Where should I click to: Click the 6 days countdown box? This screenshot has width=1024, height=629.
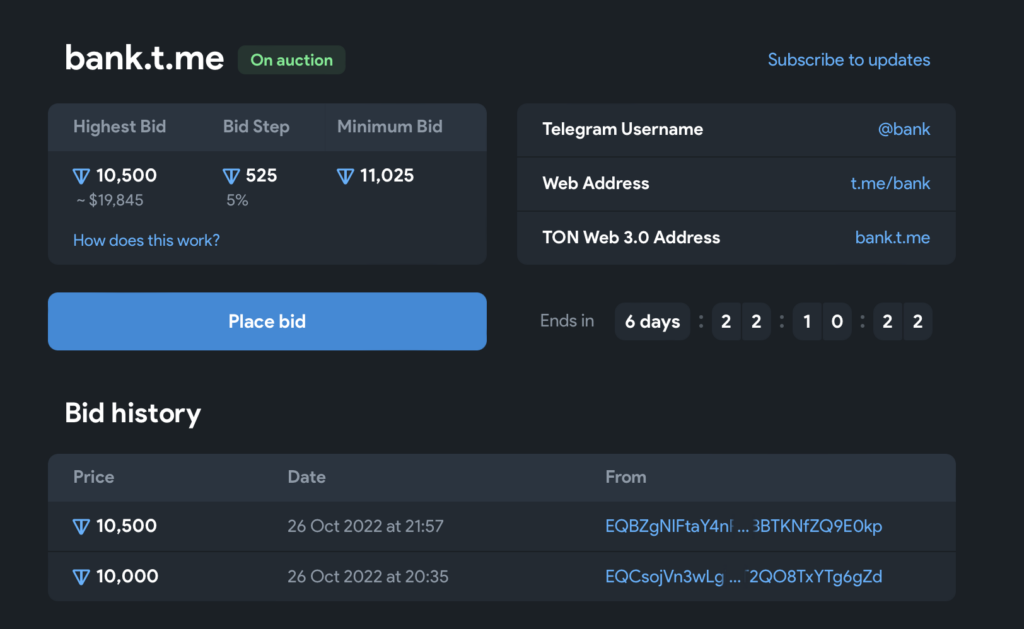point(652,322)
